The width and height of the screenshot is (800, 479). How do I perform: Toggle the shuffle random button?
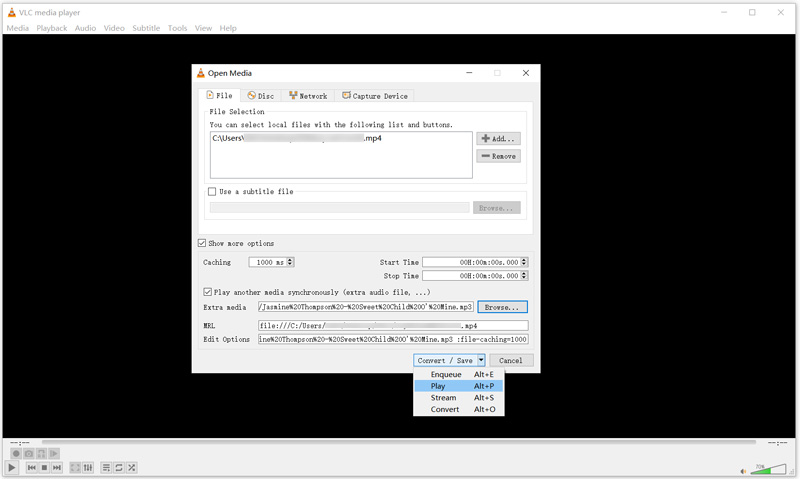coord(132,467)
